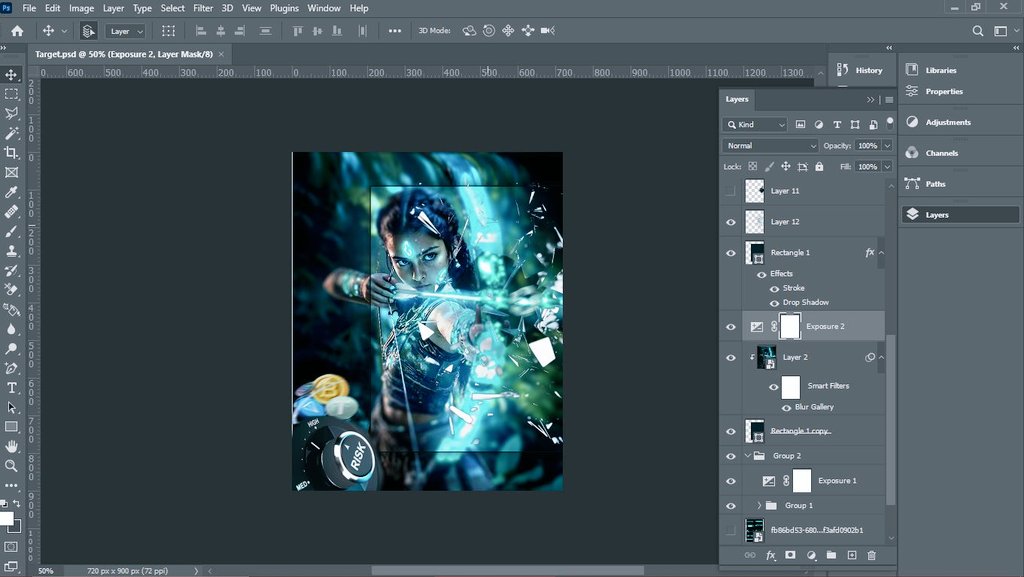1024x577 pixels.
Task: Open the History panel
Action: [x=862, y=70]
